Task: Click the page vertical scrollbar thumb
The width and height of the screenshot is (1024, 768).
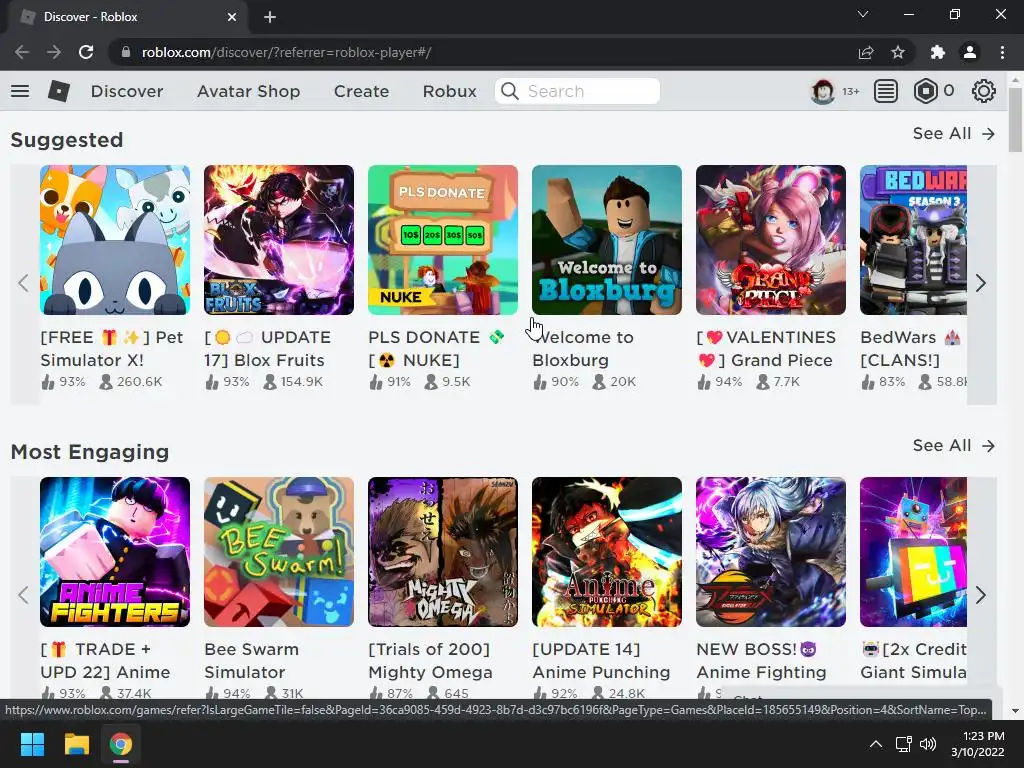Action: point(1016,119)
